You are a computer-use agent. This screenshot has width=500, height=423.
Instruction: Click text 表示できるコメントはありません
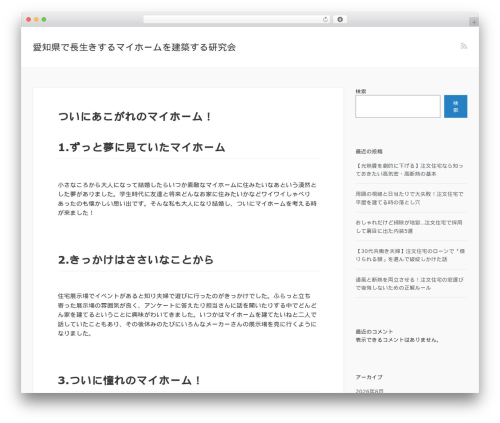click(397, 340)
